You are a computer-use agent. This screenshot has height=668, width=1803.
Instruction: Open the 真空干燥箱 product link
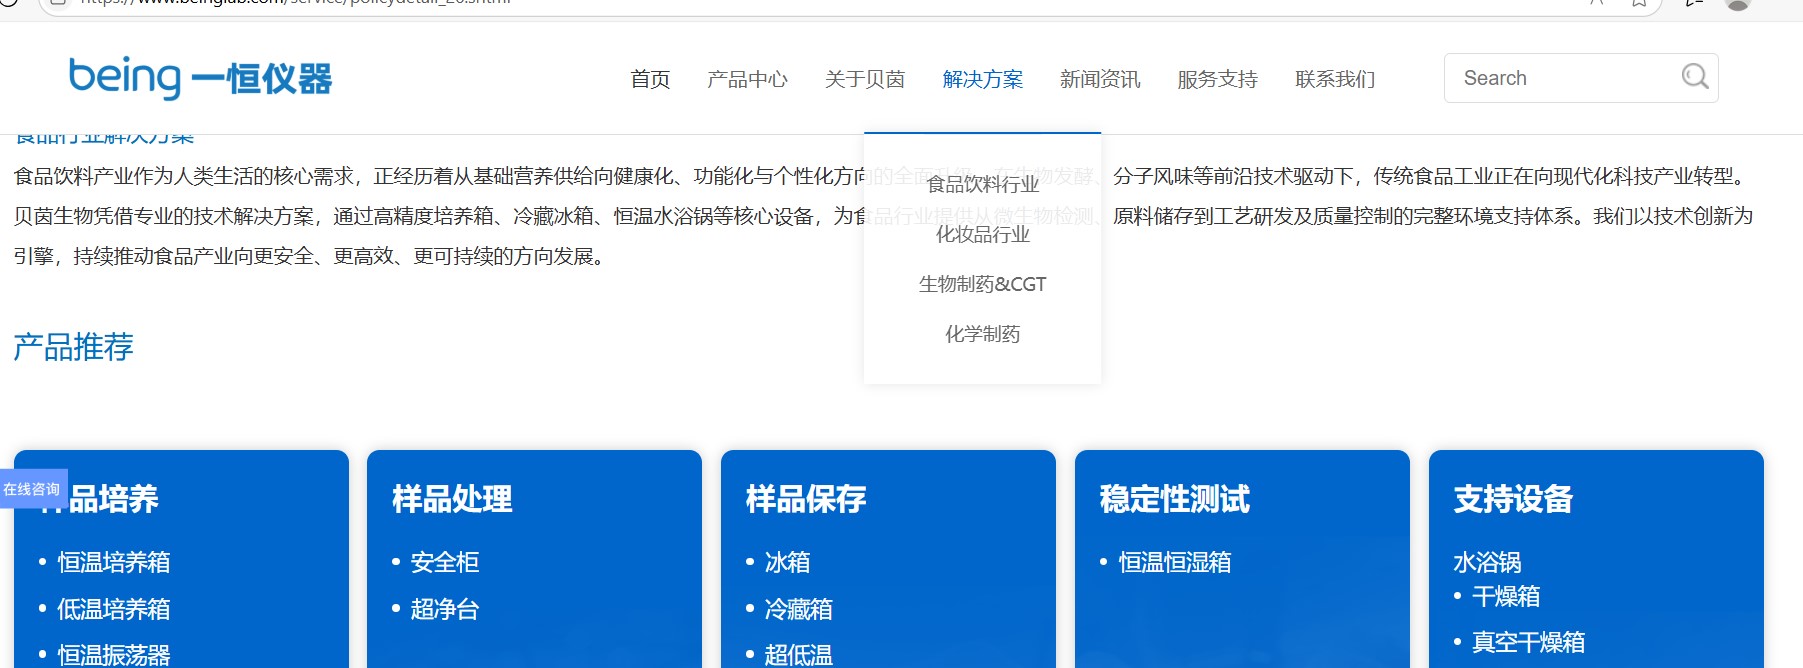(x=1528, y=642)
